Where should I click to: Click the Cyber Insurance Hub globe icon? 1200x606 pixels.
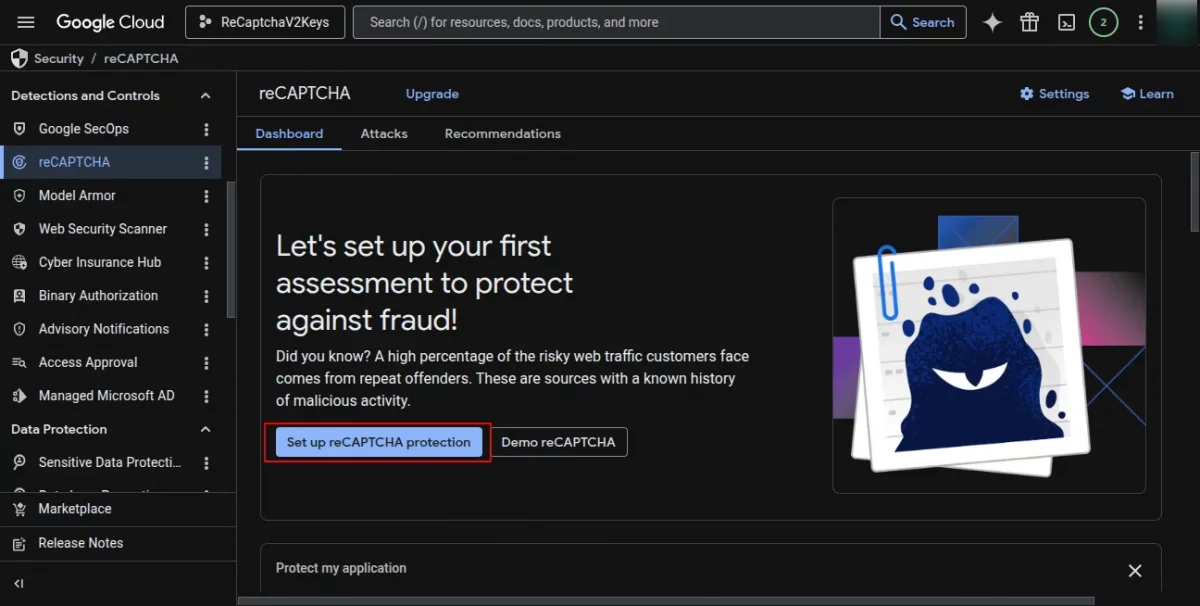pyautogui.click(x=19, y=262)
